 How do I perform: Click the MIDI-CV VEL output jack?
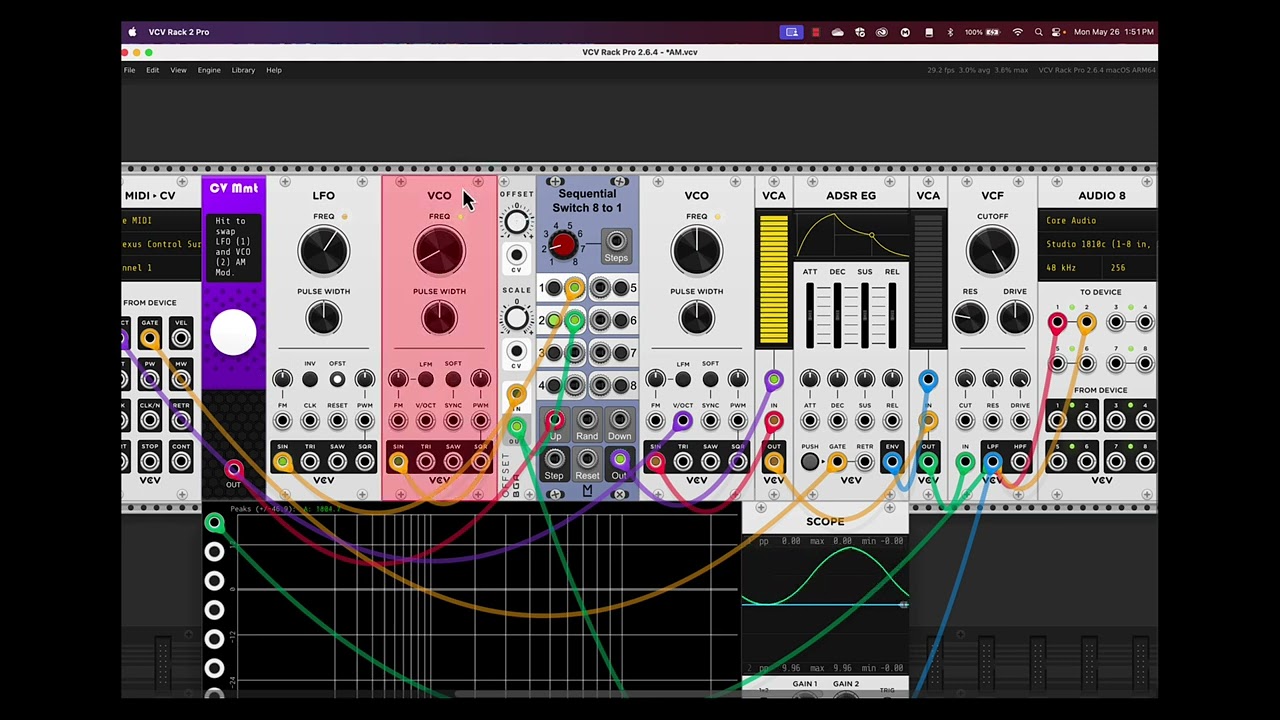[x=180, y=339]
